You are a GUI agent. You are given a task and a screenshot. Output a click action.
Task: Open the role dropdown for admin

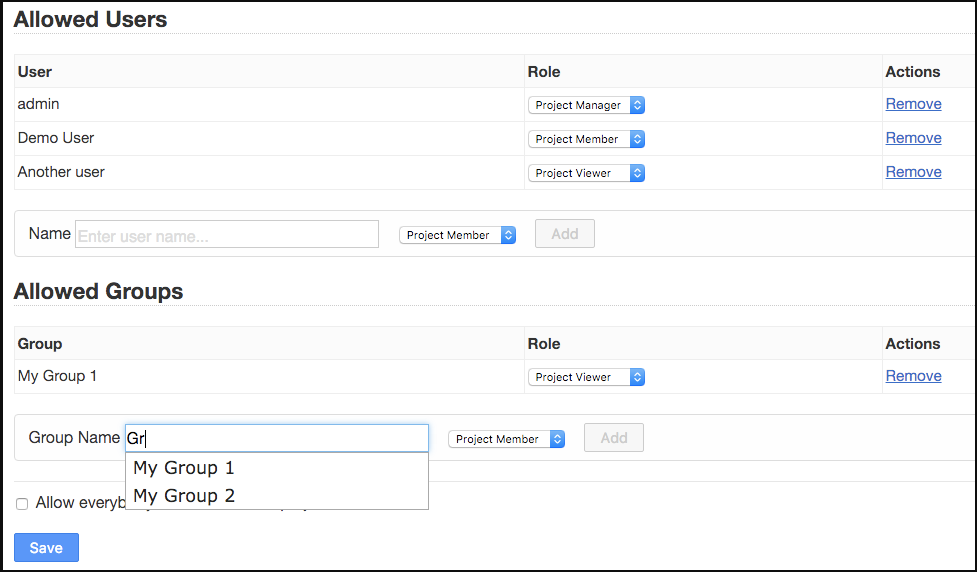[586, 105]
